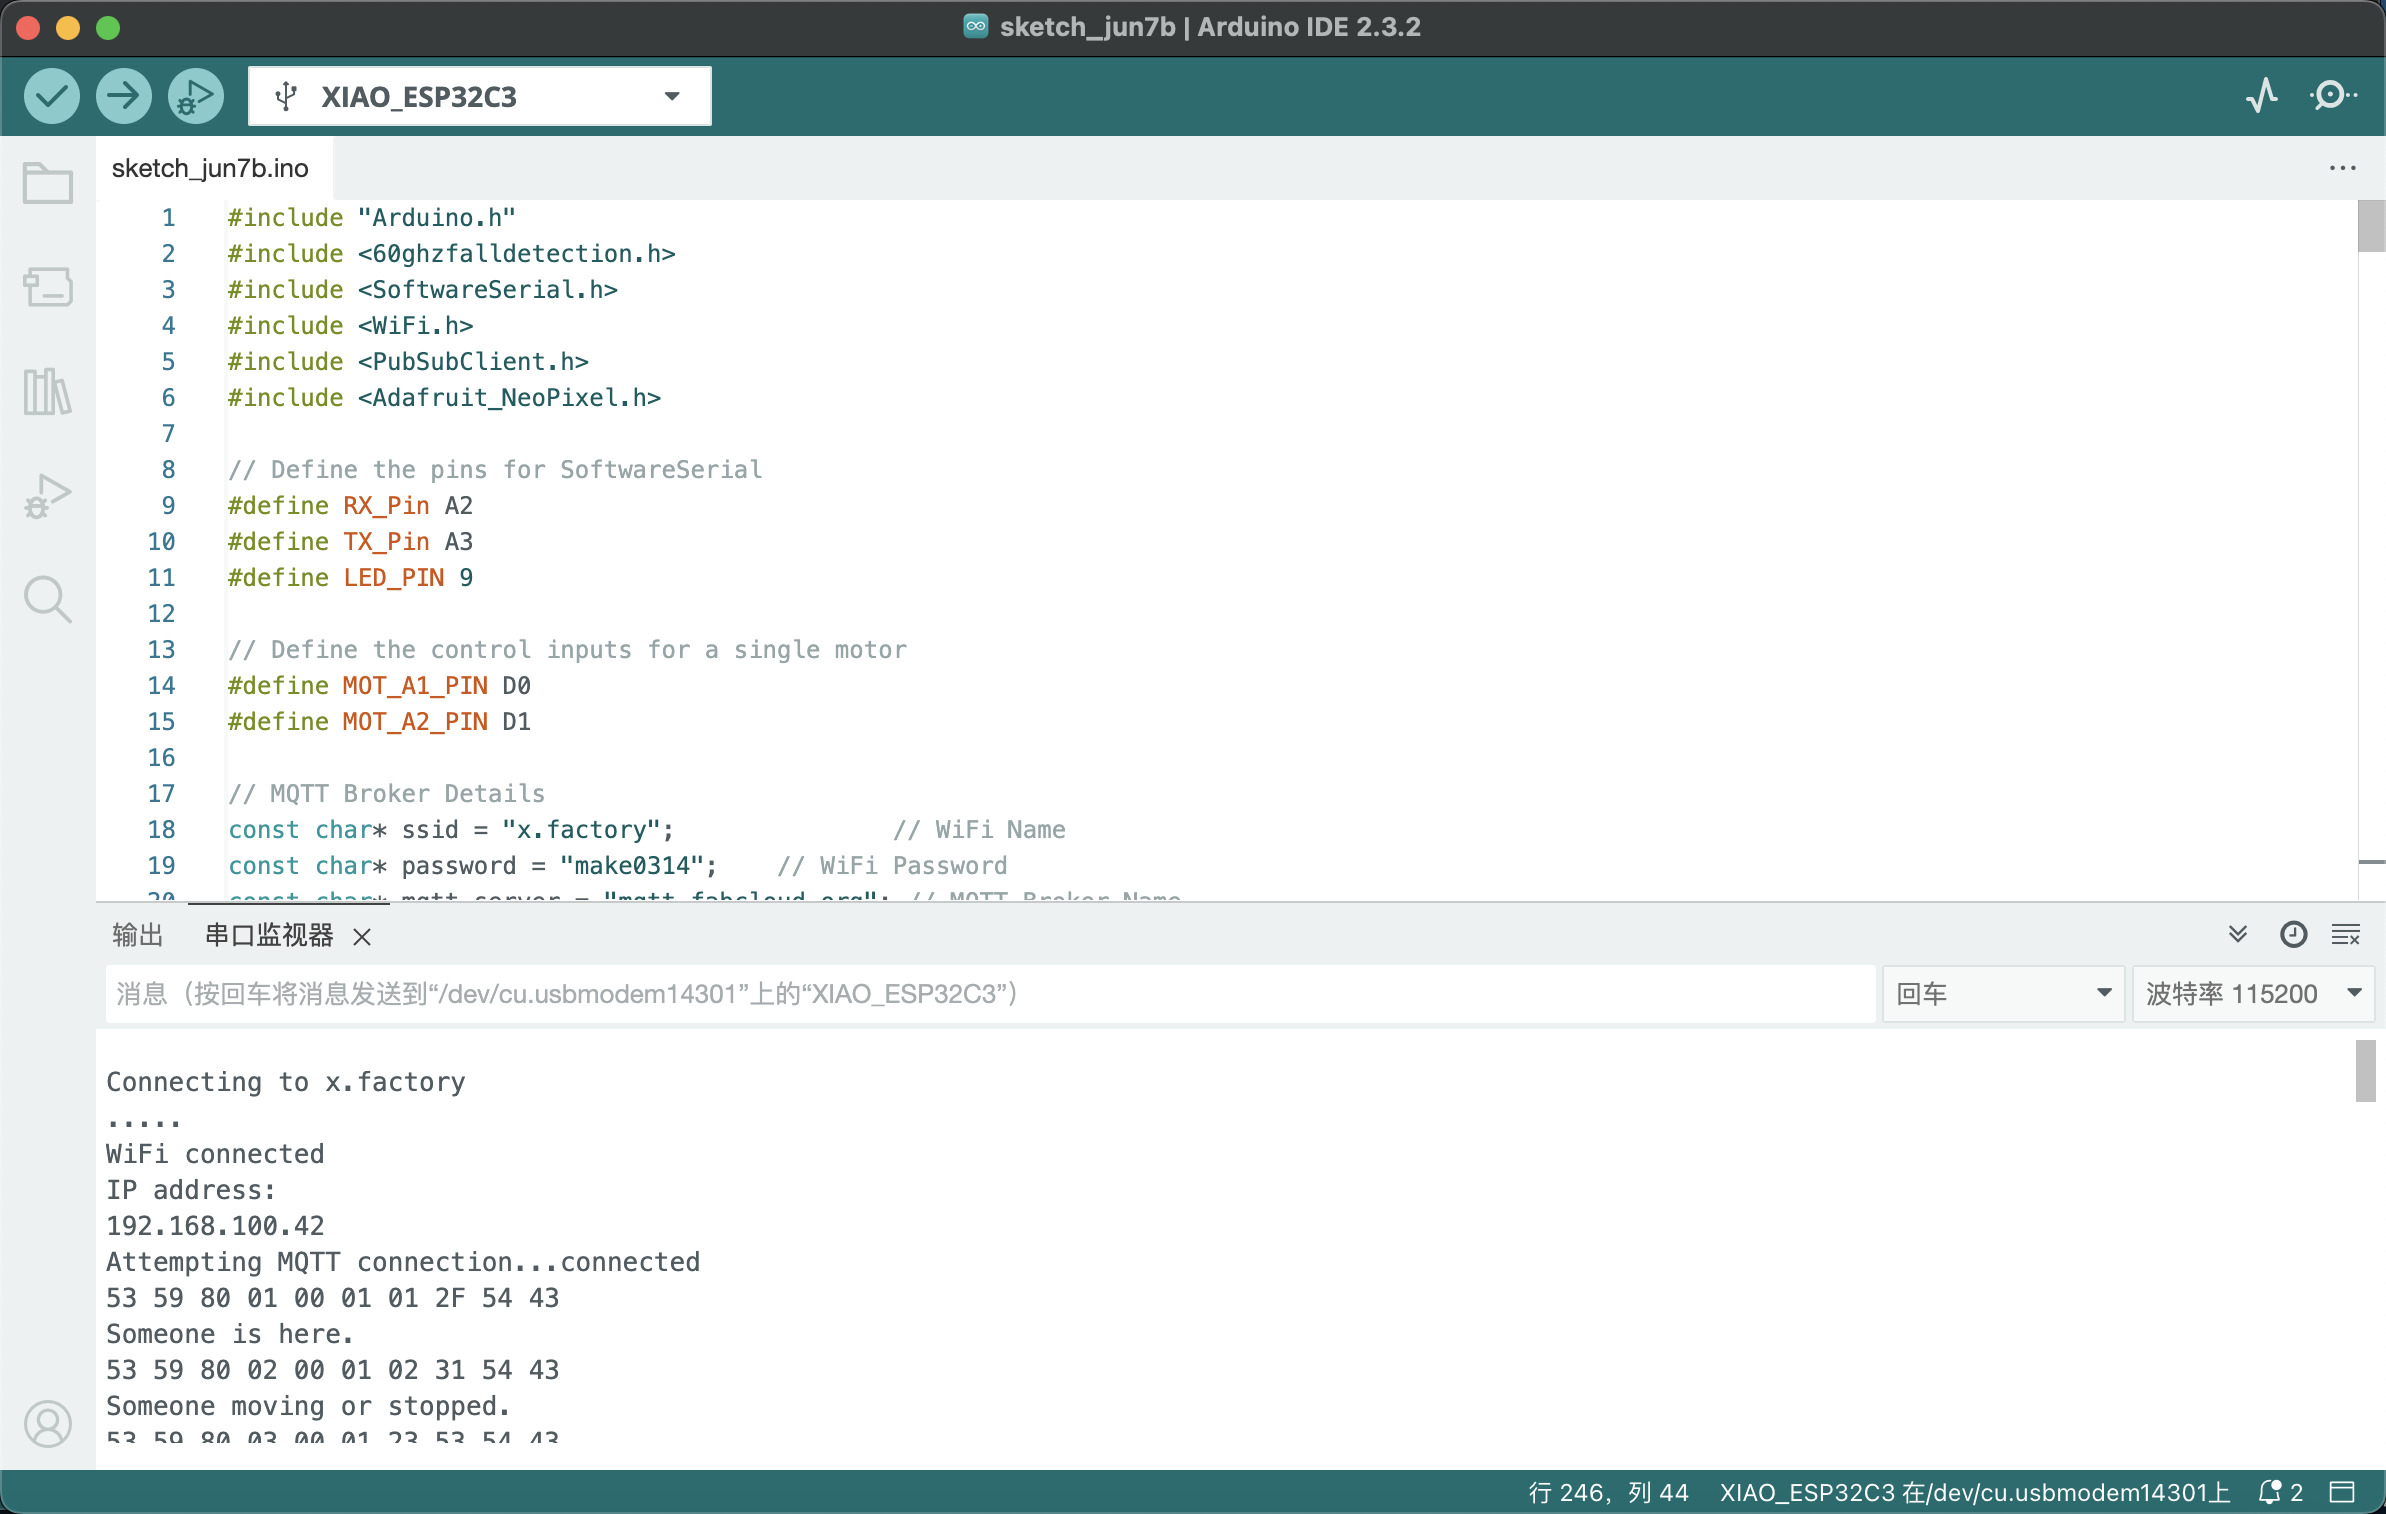Click the Verify sketch checkmark button

click(52, 96)
